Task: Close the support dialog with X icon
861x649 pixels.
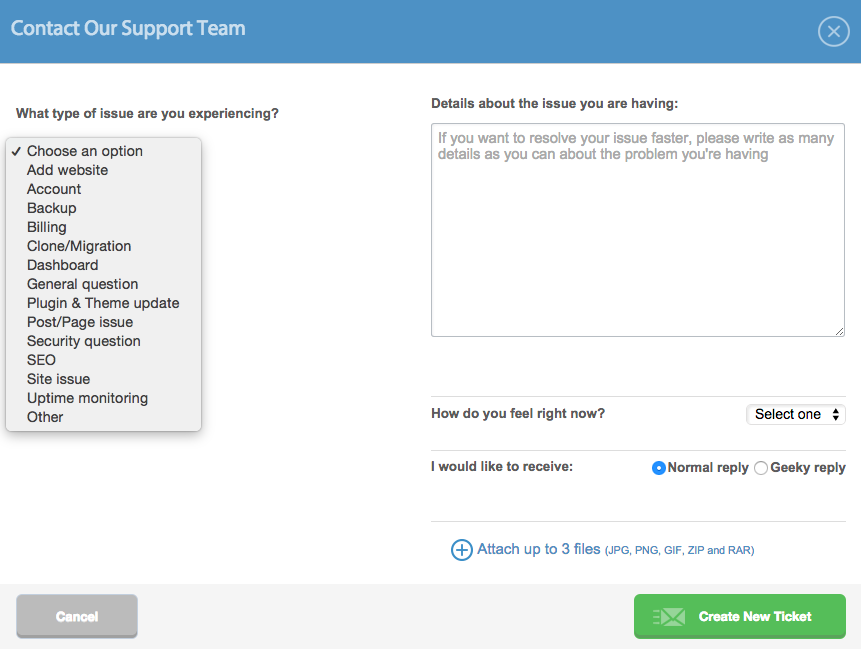Action: pos(833,32)
